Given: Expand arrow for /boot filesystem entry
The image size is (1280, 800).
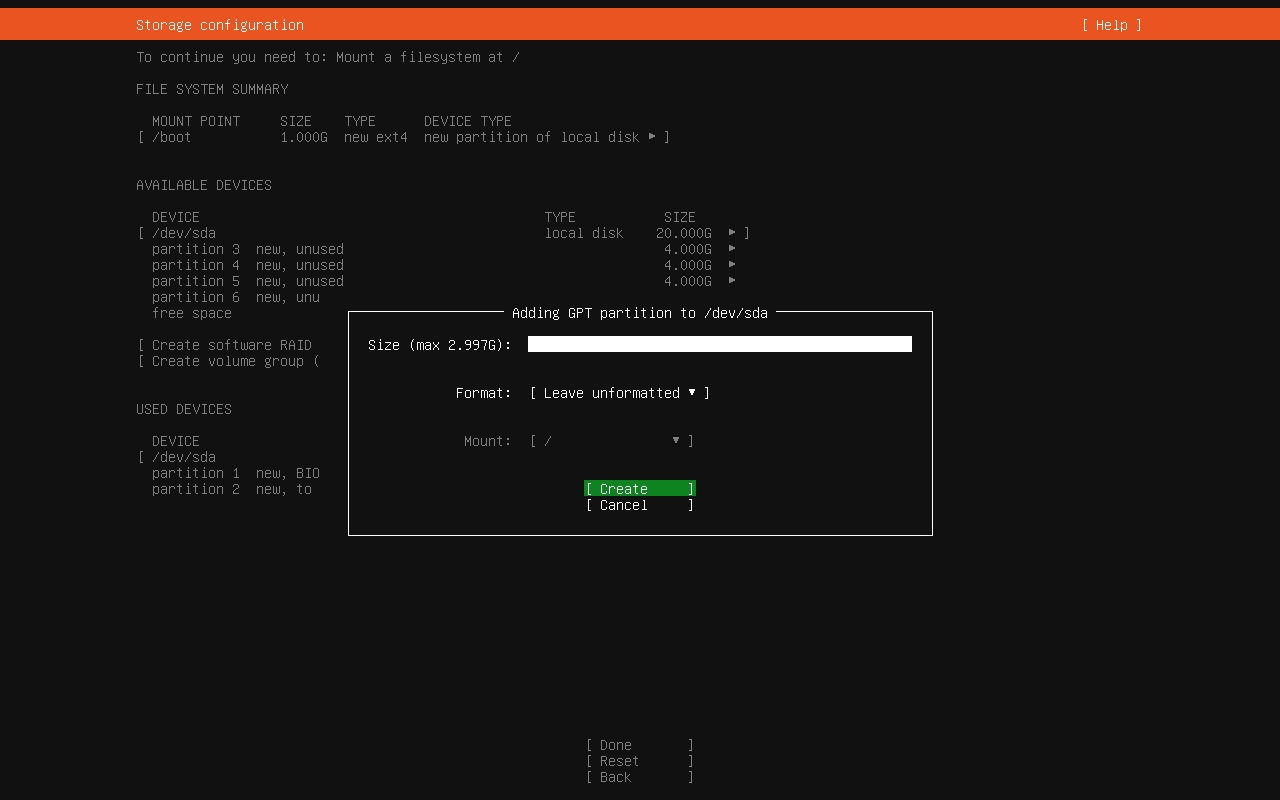Looking at the screenshot, I should [x=652, y=136].
